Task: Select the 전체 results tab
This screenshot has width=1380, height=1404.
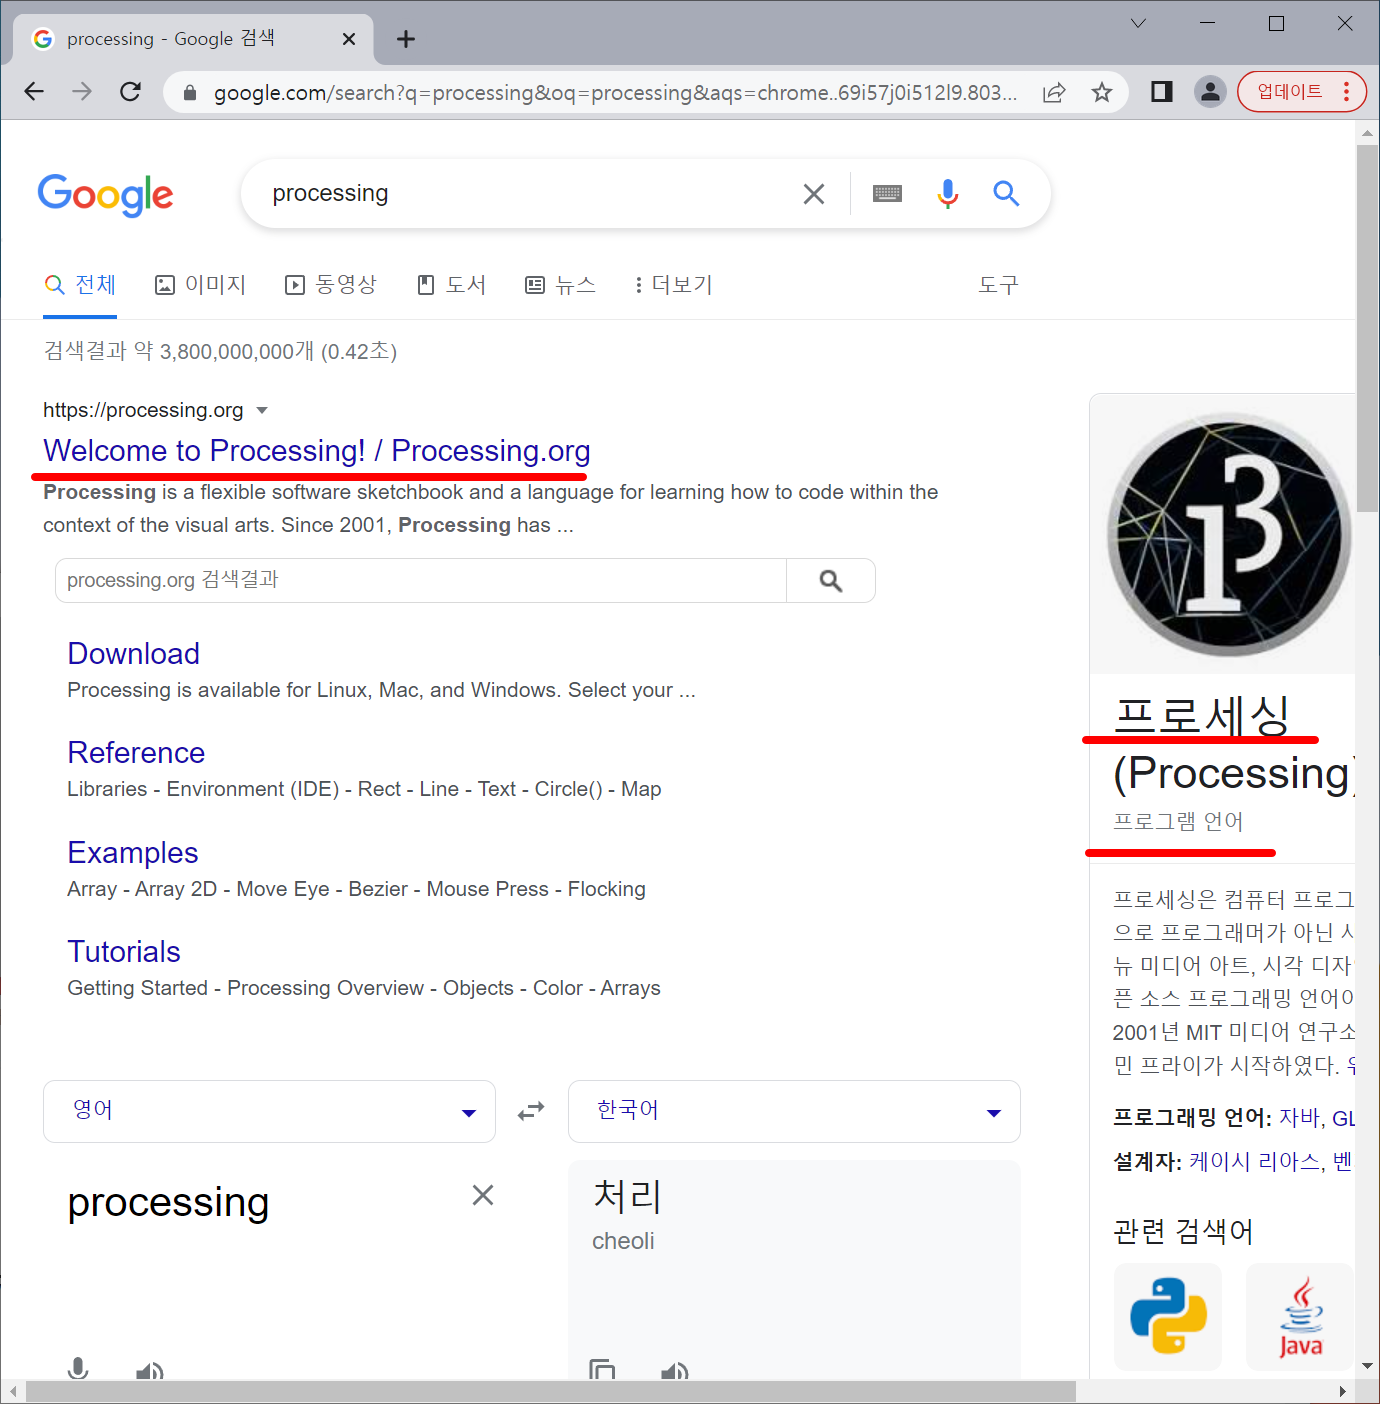Action: [80, 285]
